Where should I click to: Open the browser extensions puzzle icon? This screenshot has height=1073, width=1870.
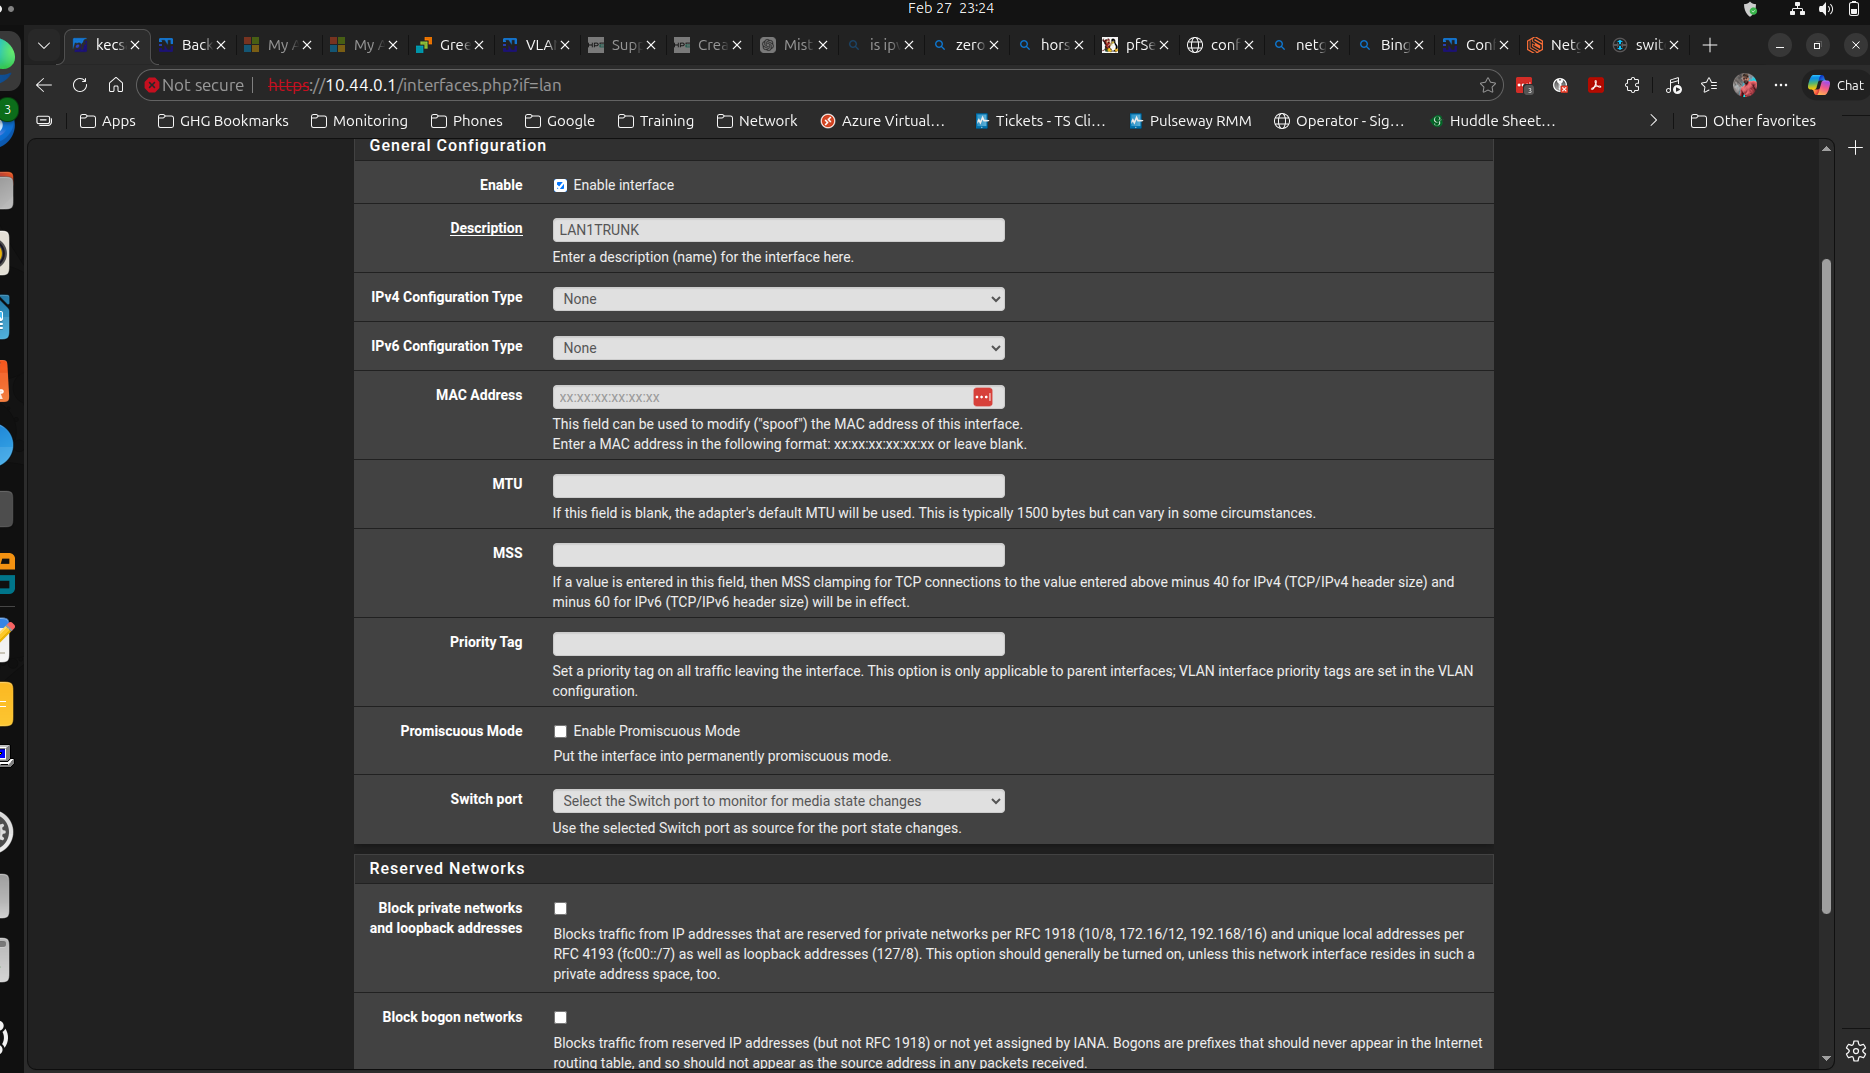(1632, 85)
